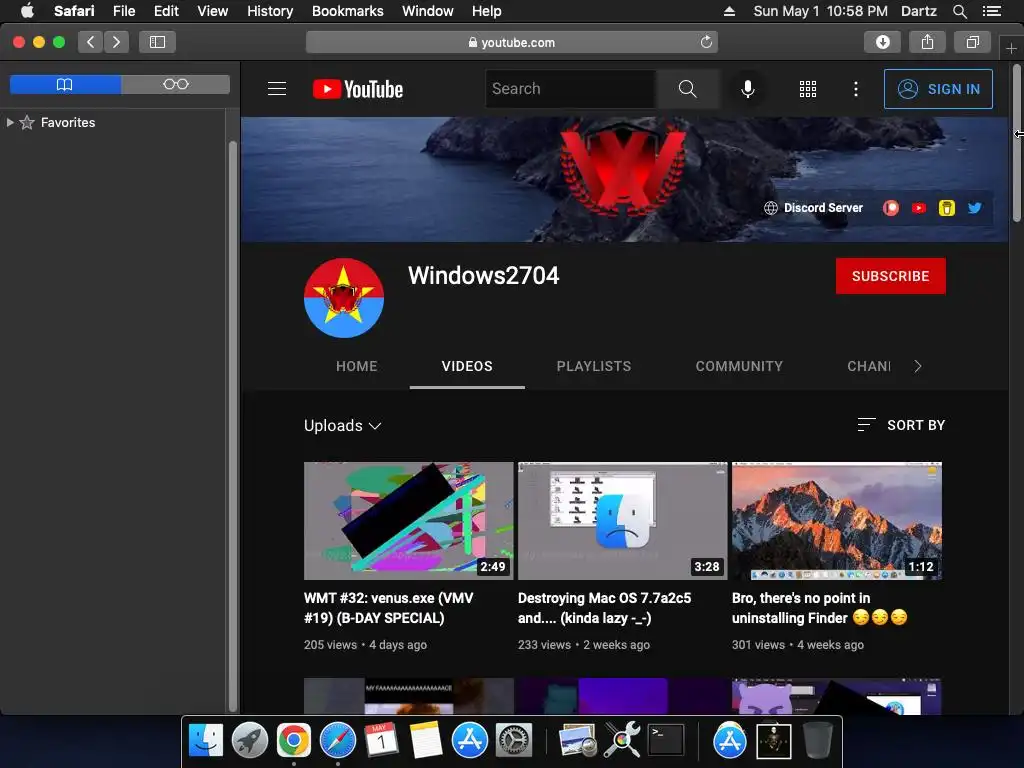Open the HOME channel tab
The width and height of the screenshot is (1024, 768).
[x=357, y=366]
